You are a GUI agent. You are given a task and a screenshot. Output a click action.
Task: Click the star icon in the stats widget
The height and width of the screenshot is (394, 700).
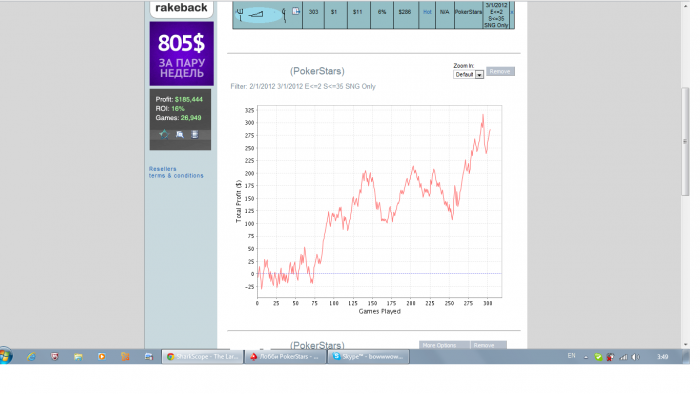point(164,134)
